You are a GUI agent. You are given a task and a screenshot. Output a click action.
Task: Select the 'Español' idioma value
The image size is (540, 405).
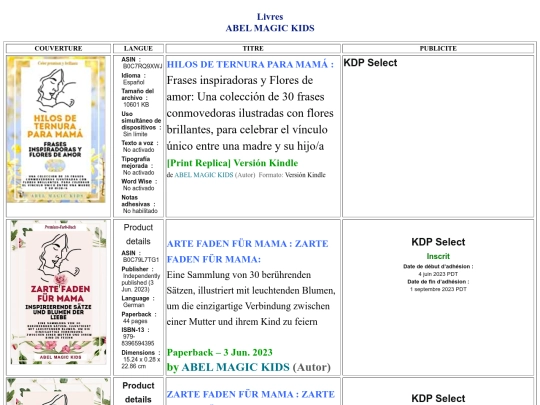click(134, 82)
